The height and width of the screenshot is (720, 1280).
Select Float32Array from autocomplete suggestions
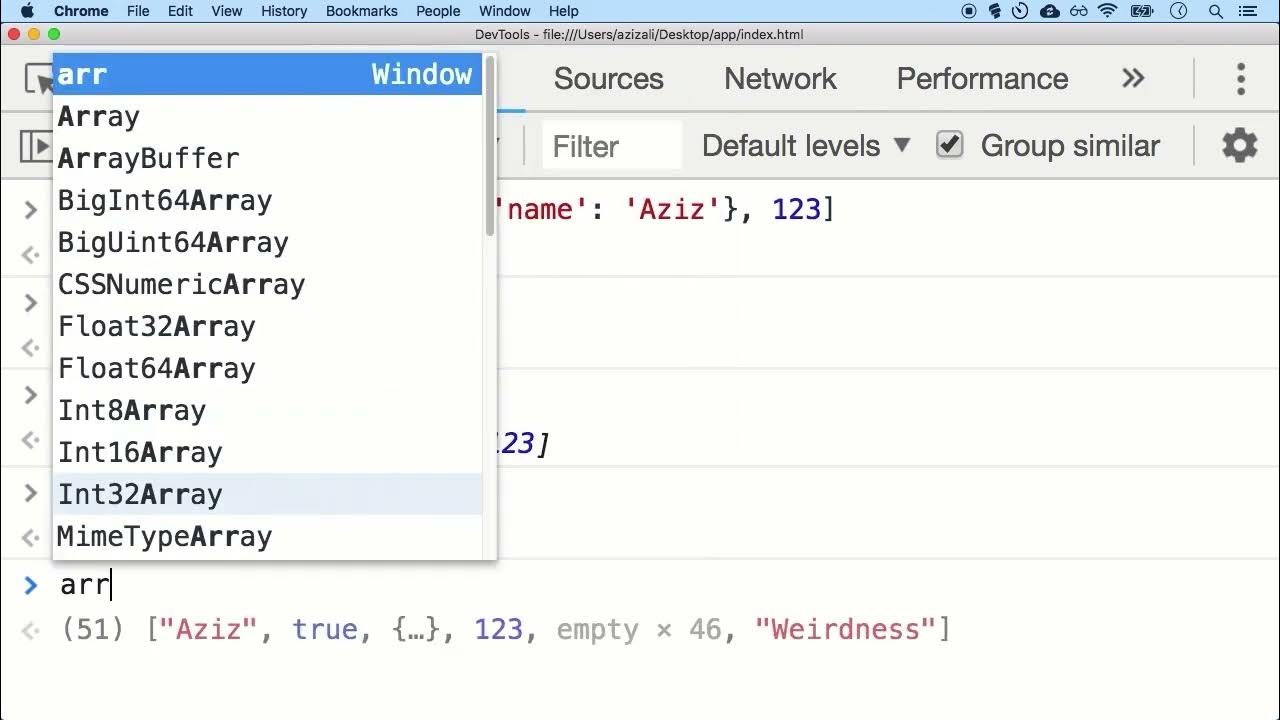click(157, 327)
